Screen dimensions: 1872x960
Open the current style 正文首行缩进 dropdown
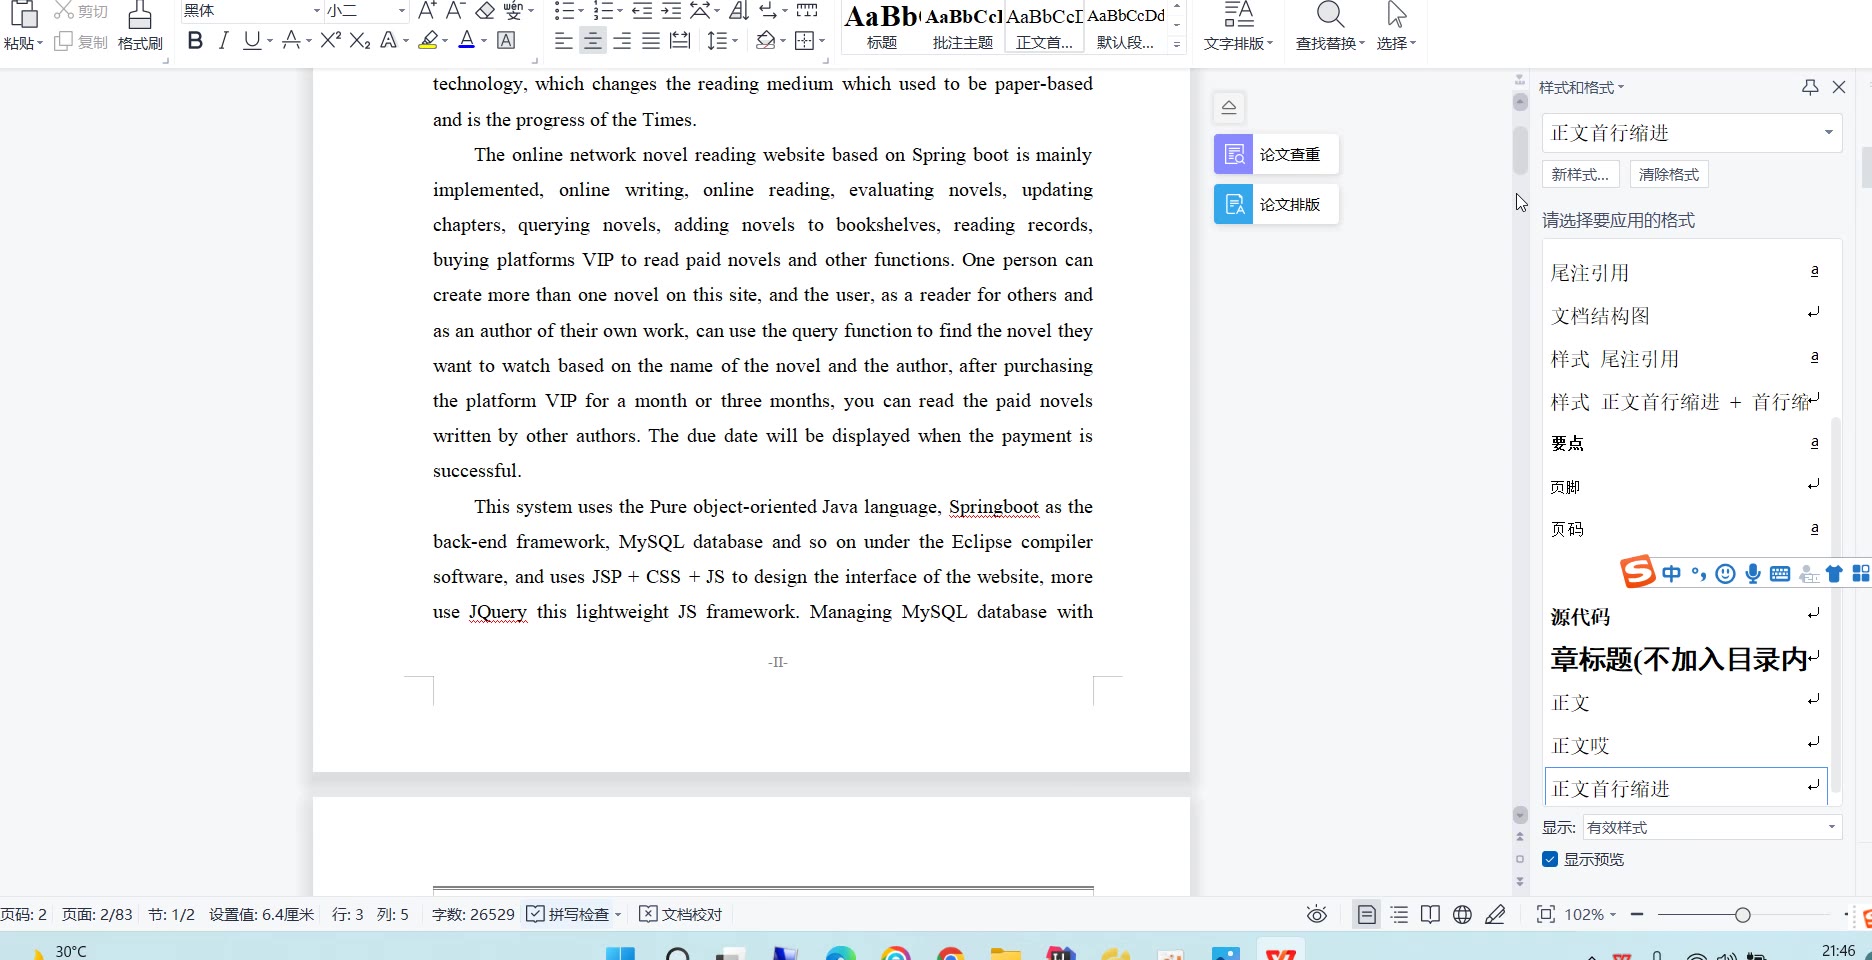(x=1828, y=133)
